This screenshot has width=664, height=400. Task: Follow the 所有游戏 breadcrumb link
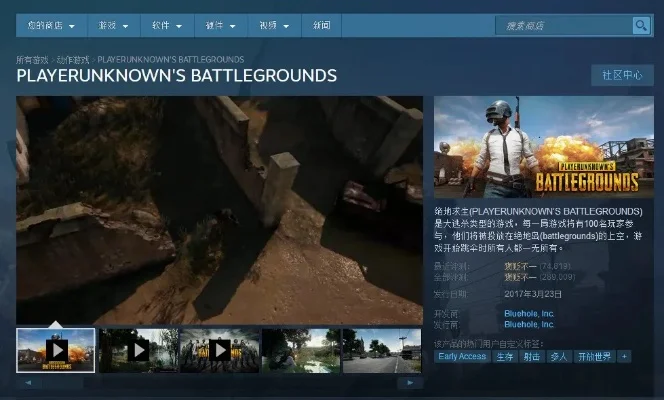click(32, 60)
